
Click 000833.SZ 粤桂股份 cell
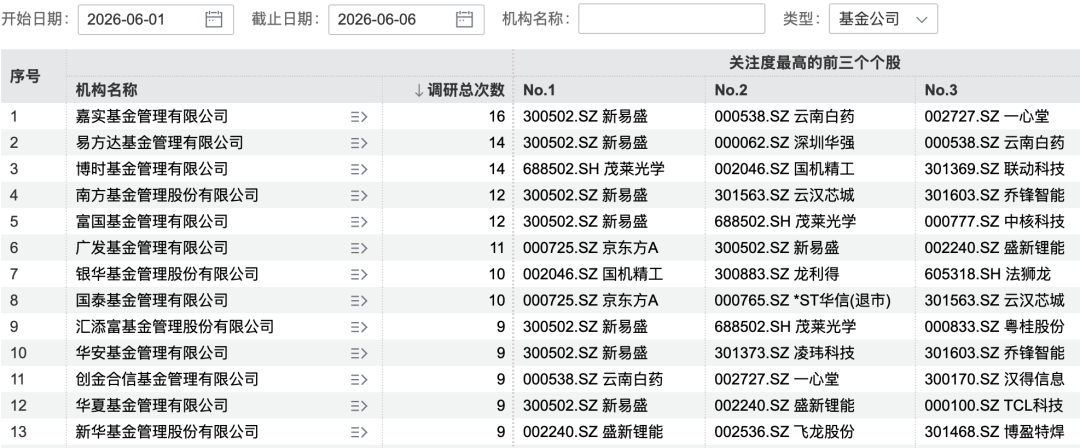click(x=995, y=327)
